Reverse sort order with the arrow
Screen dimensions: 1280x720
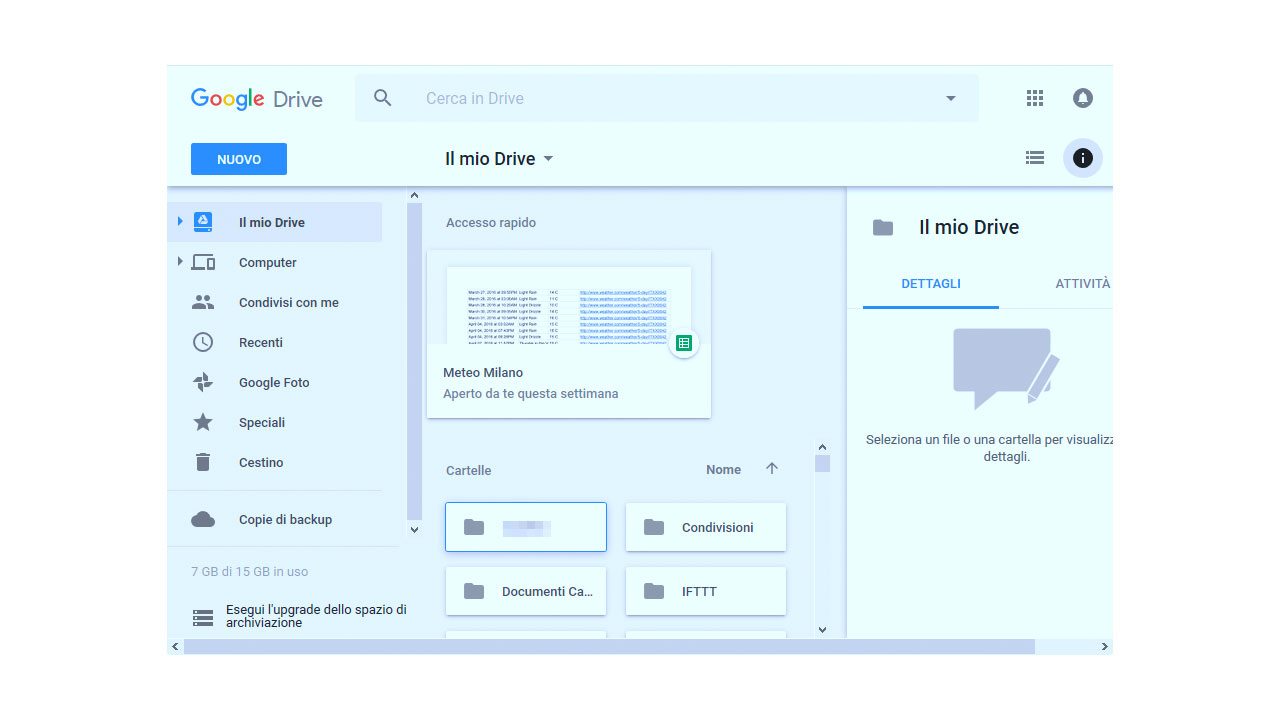[x=771, y=469]
